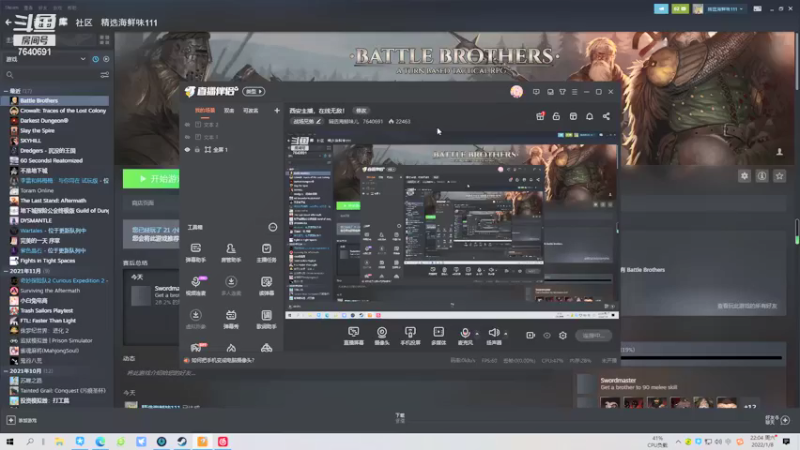The image size is (800, 450).
Task: Toggle visibility of the 全屏 1 source
Action: pyautogui.click(x=187, y=149)
